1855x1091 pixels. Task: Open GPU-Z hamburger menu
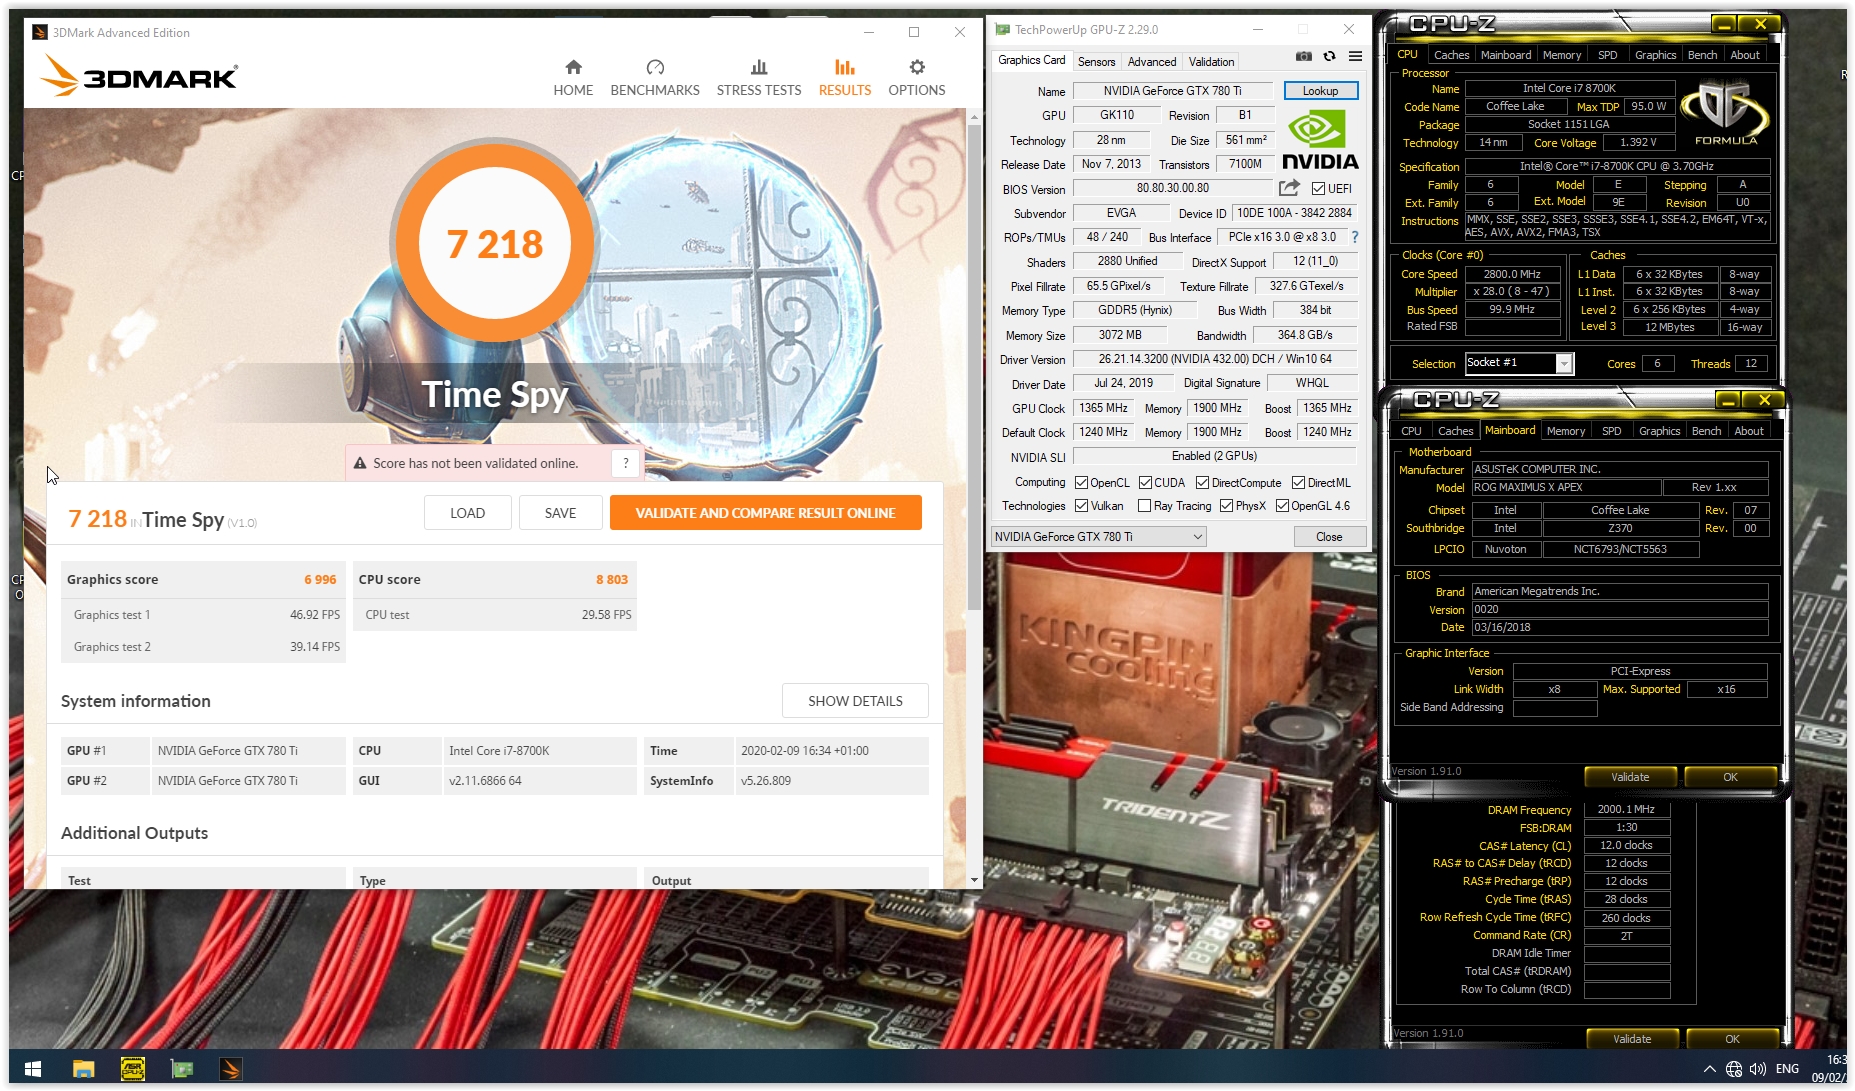[1355, 56]
